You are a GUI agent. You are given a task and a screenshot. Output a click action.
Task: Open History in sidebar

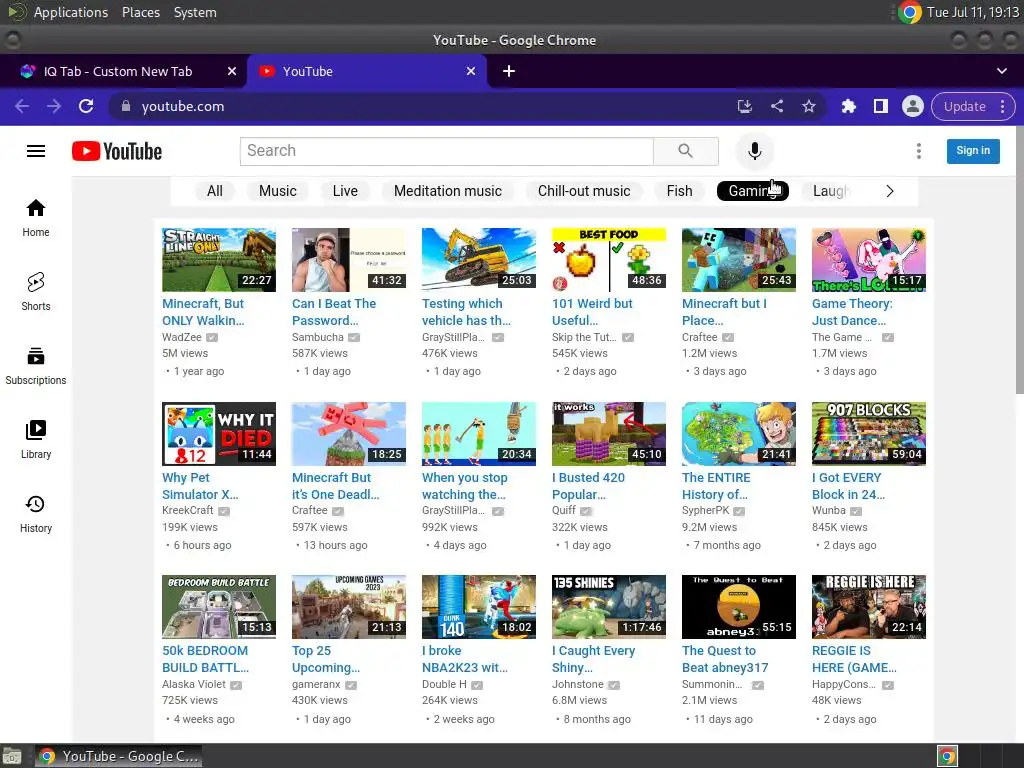point(36,514)
